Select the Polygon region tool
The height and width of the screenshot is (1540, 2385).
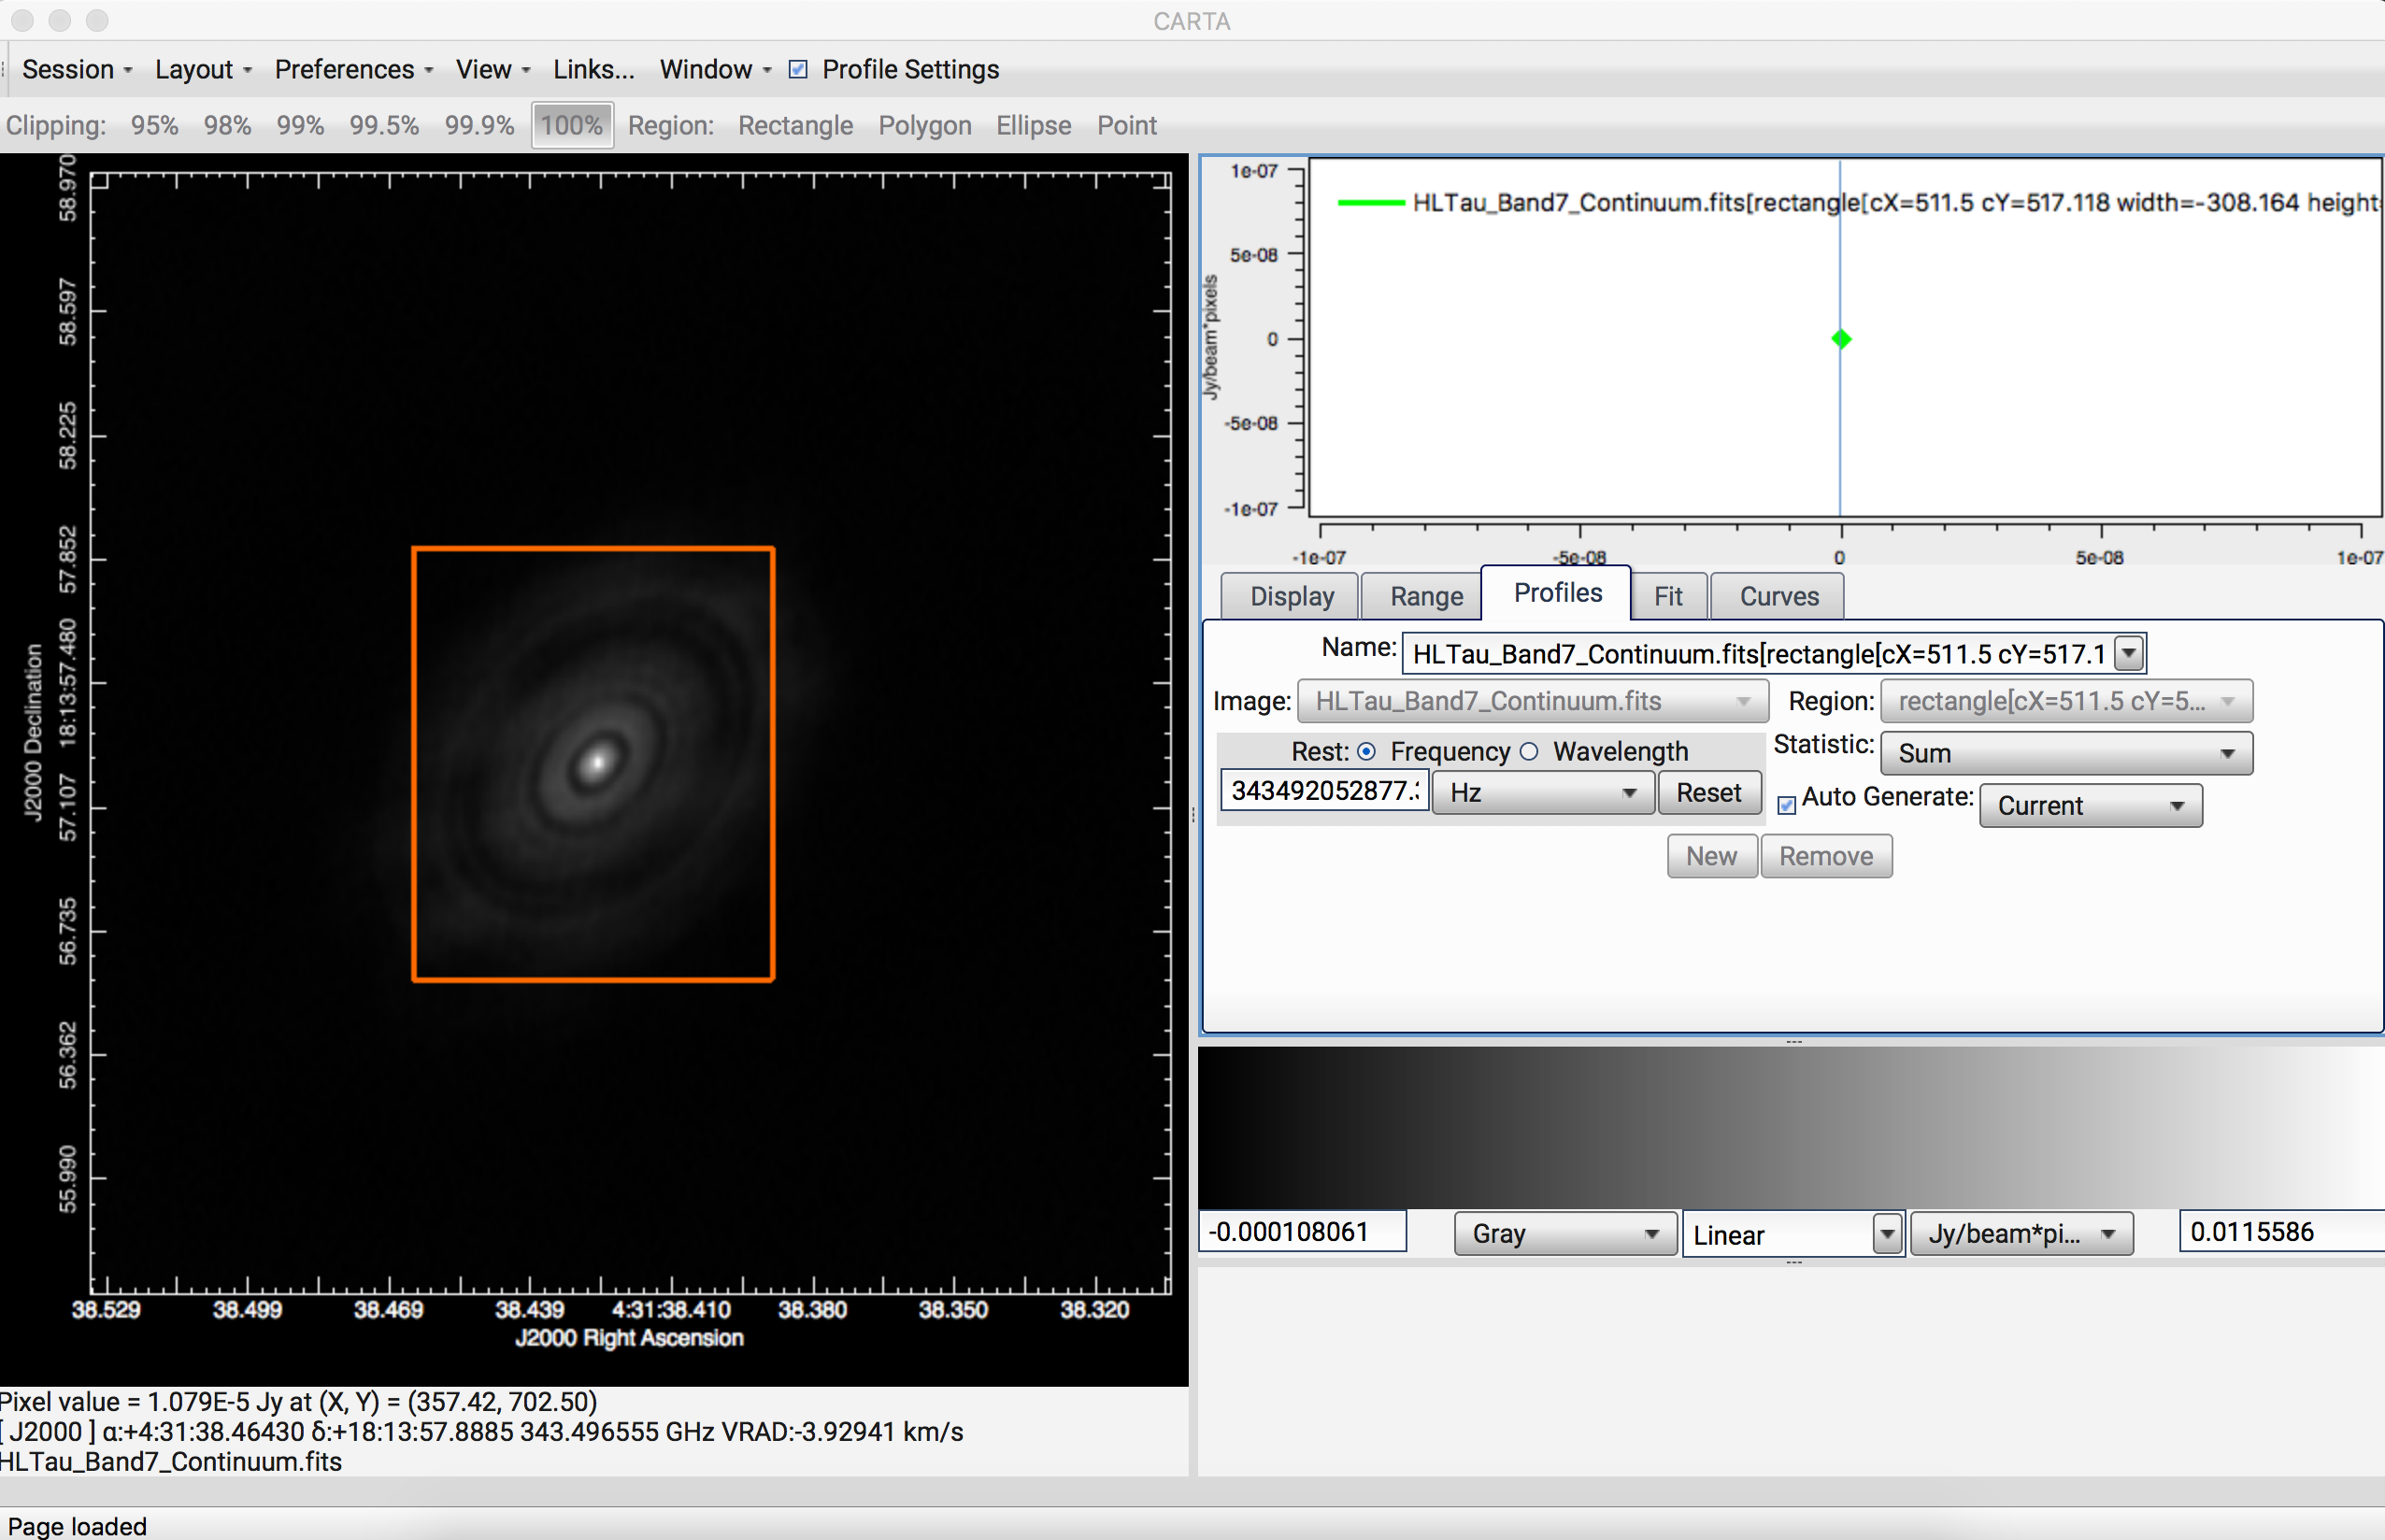tap(924, 125)
